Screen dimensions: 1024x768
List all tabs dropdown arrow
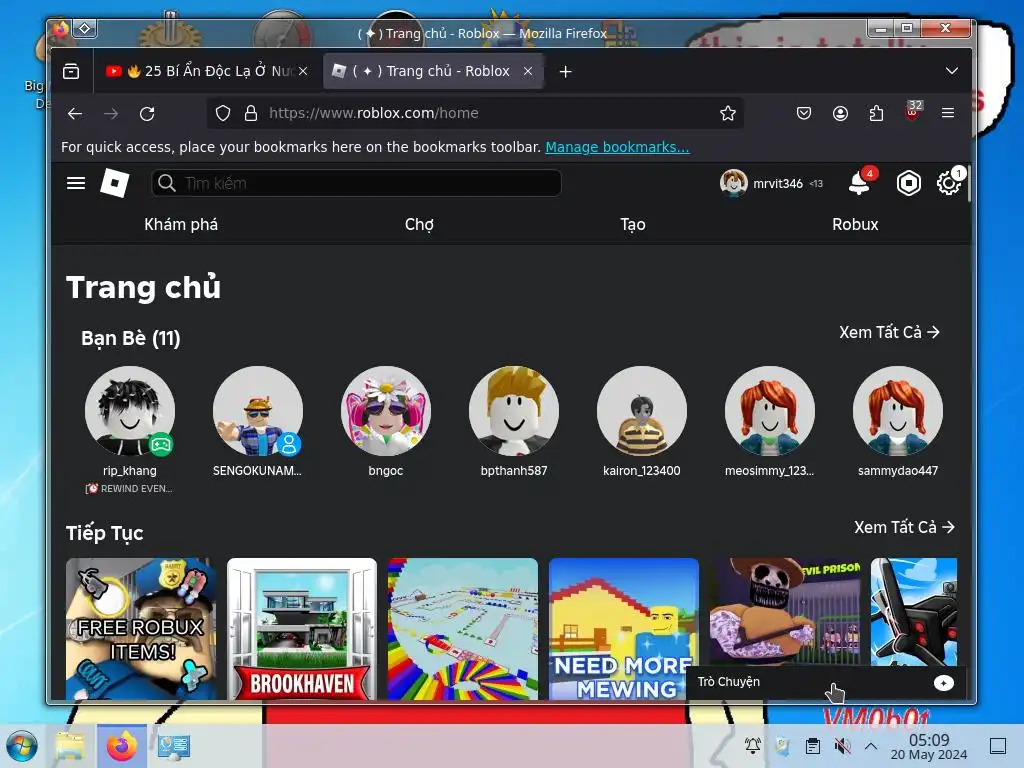[x=952, y=71]
